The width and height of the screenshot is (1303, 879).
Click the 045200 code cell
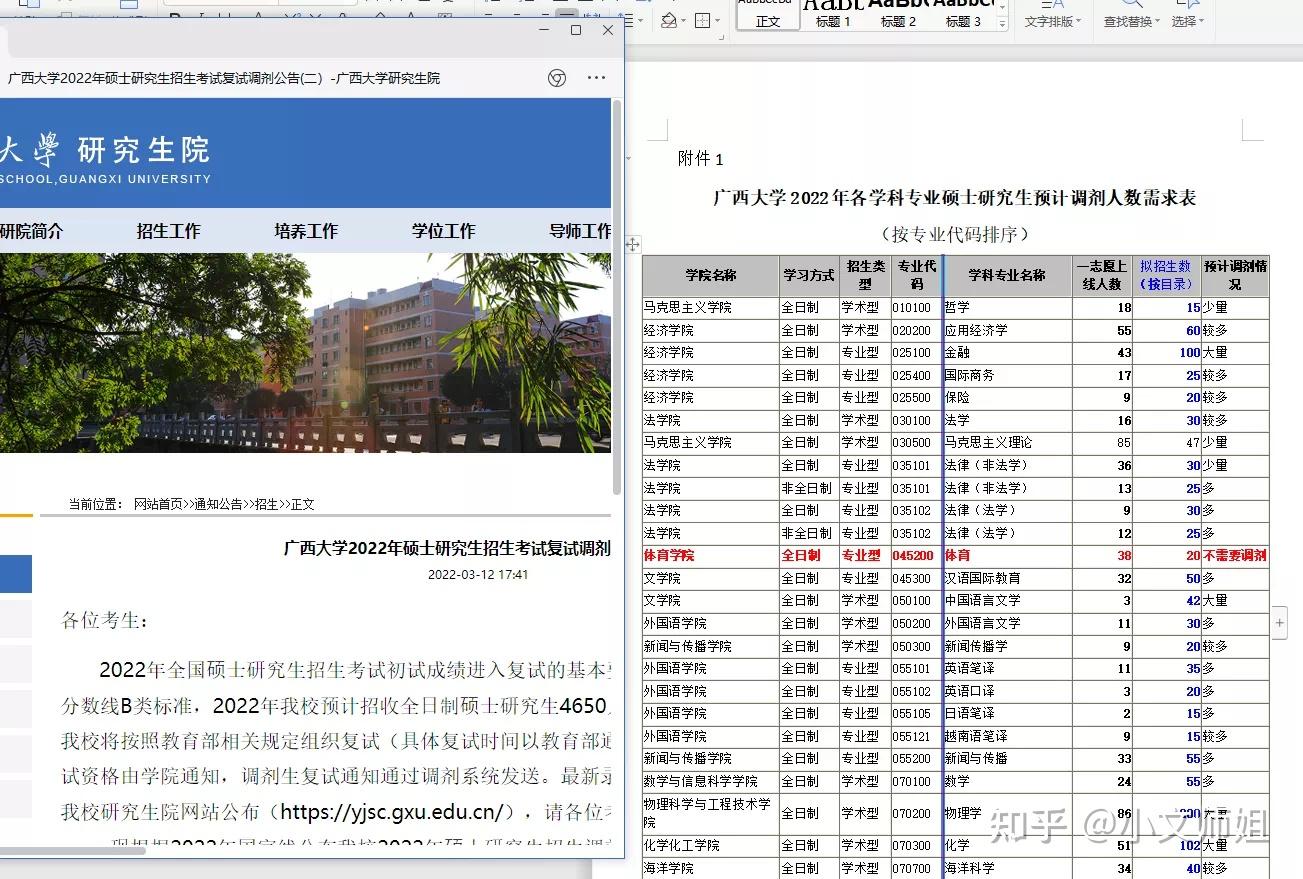click(x=916, y=555)
